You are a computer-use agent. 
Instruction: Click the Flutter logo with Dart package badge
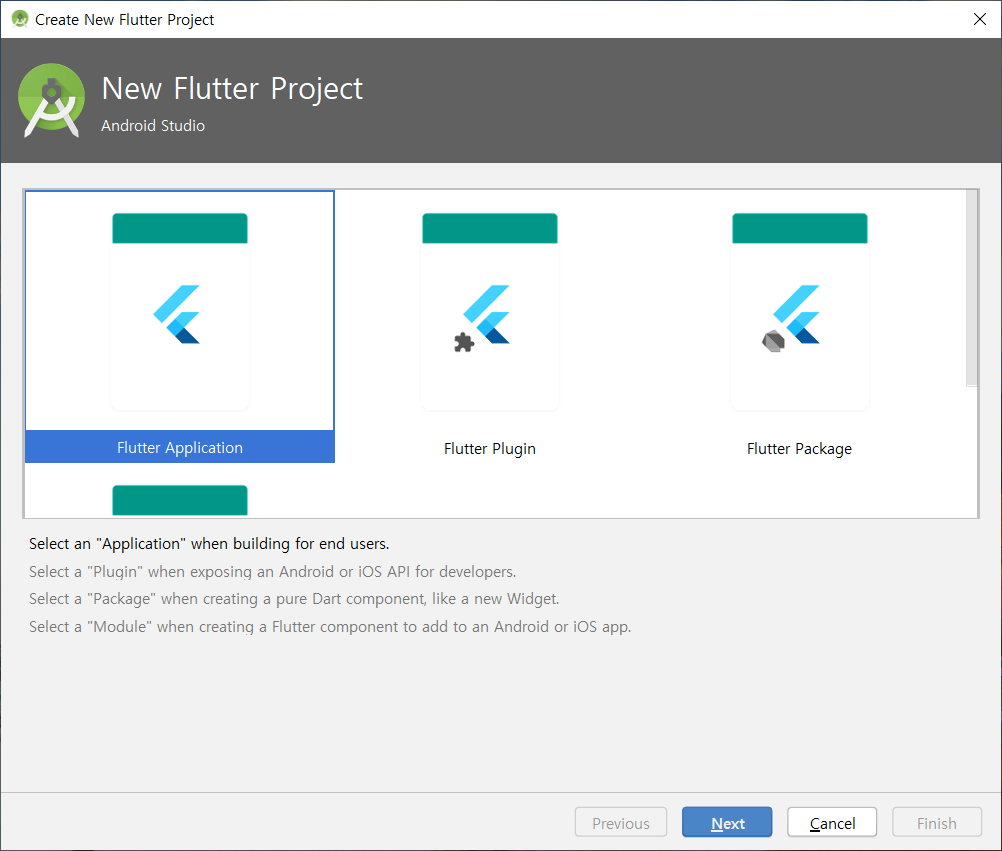791,318
